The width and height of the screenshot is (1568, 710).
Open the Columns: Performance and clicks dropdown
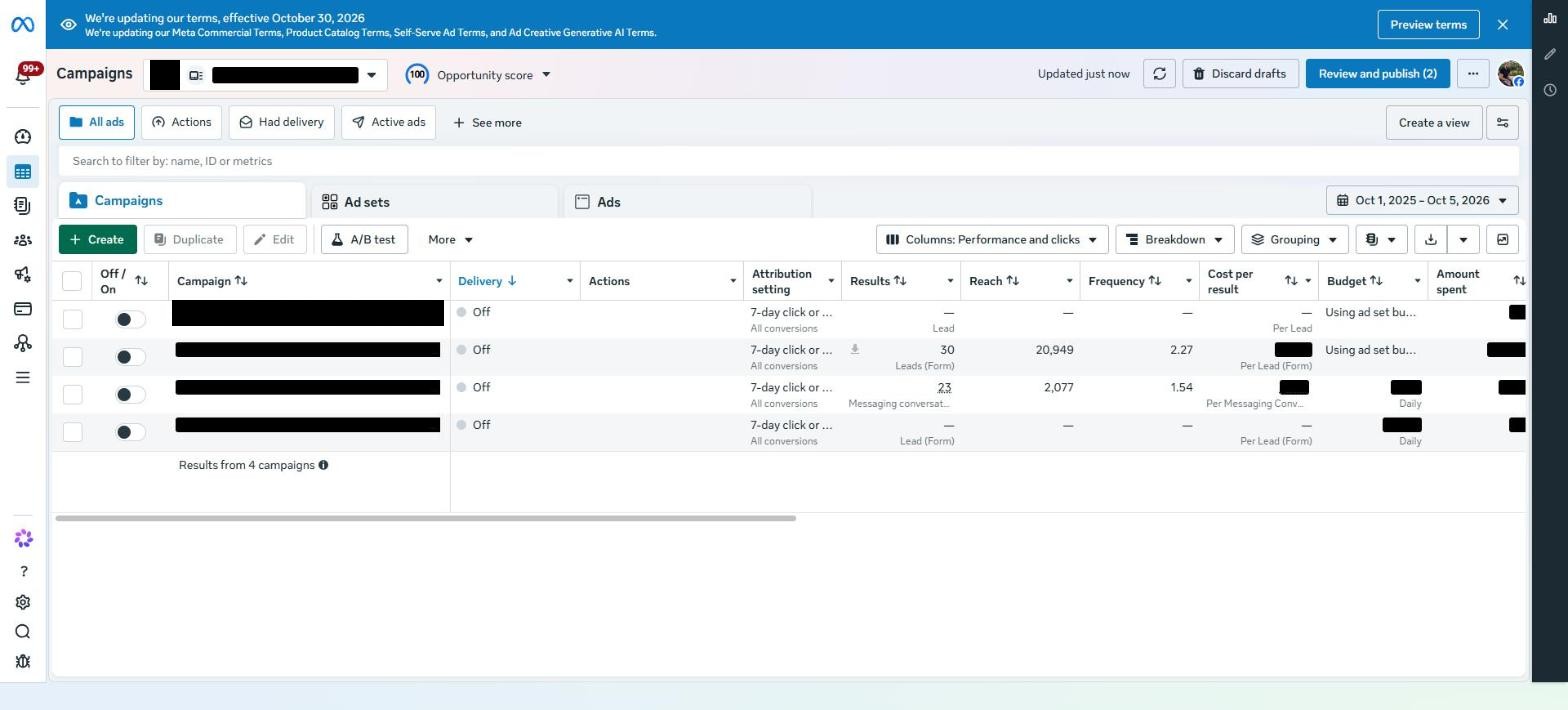[991, 240]
